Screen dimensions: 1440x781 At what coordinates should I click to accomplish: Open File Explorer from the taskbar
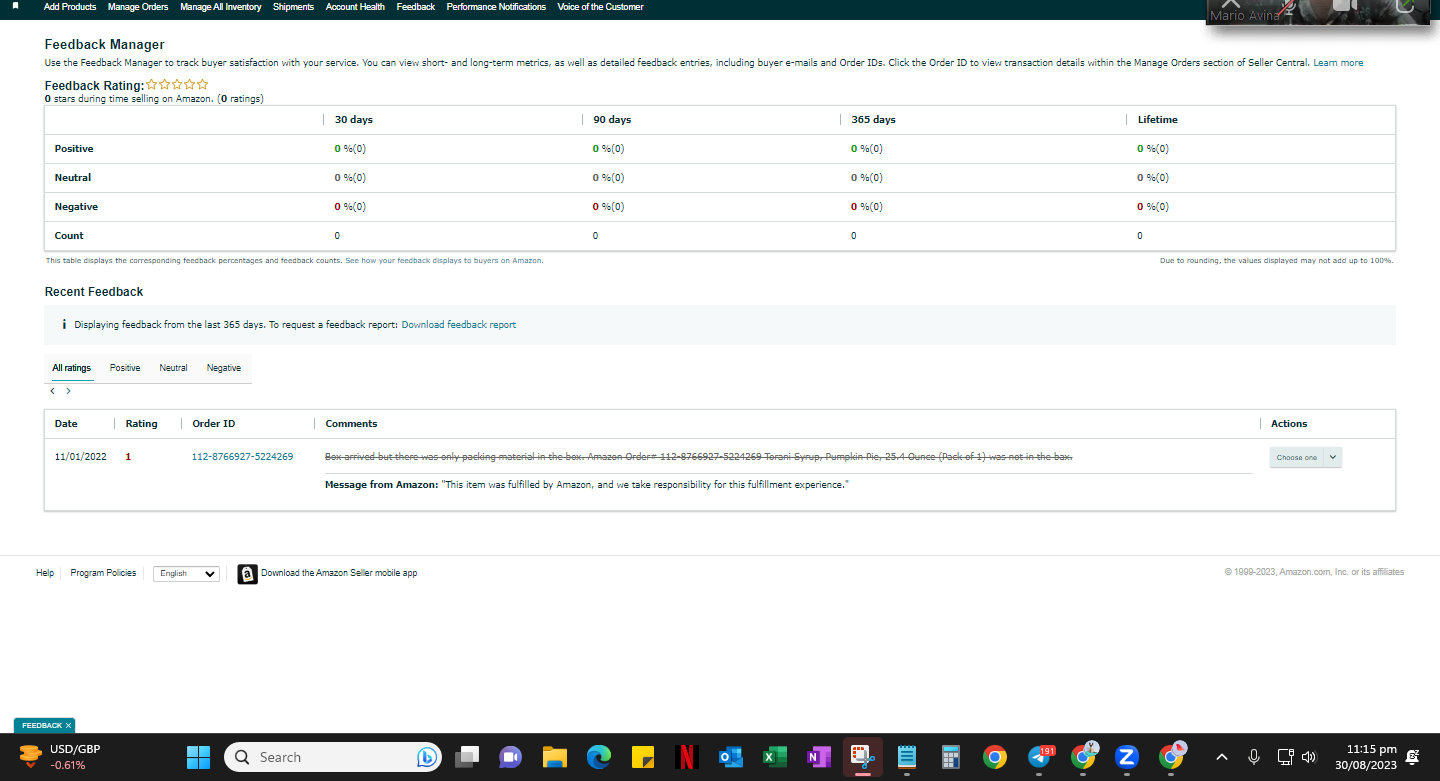(x=555, y=757)
